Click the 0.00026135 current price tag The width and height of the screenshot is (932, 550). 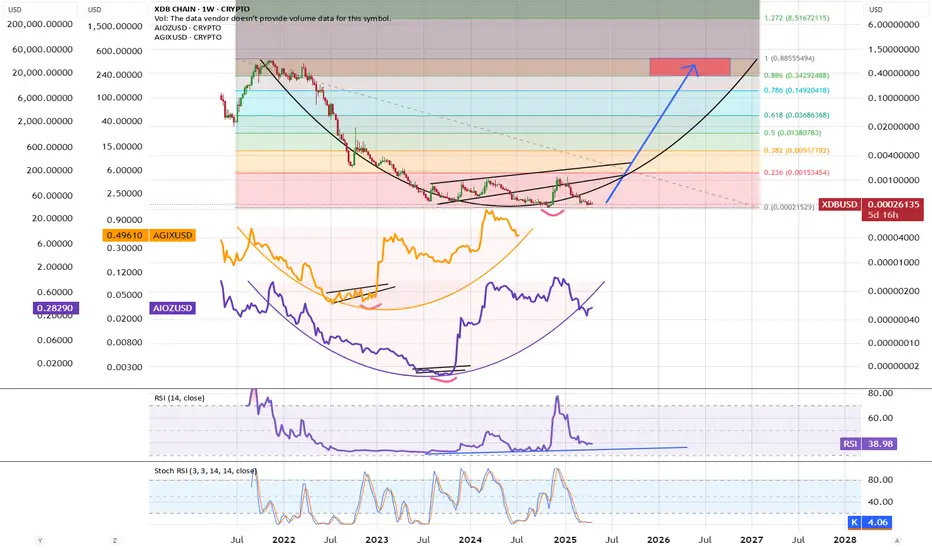coord(893,204)
